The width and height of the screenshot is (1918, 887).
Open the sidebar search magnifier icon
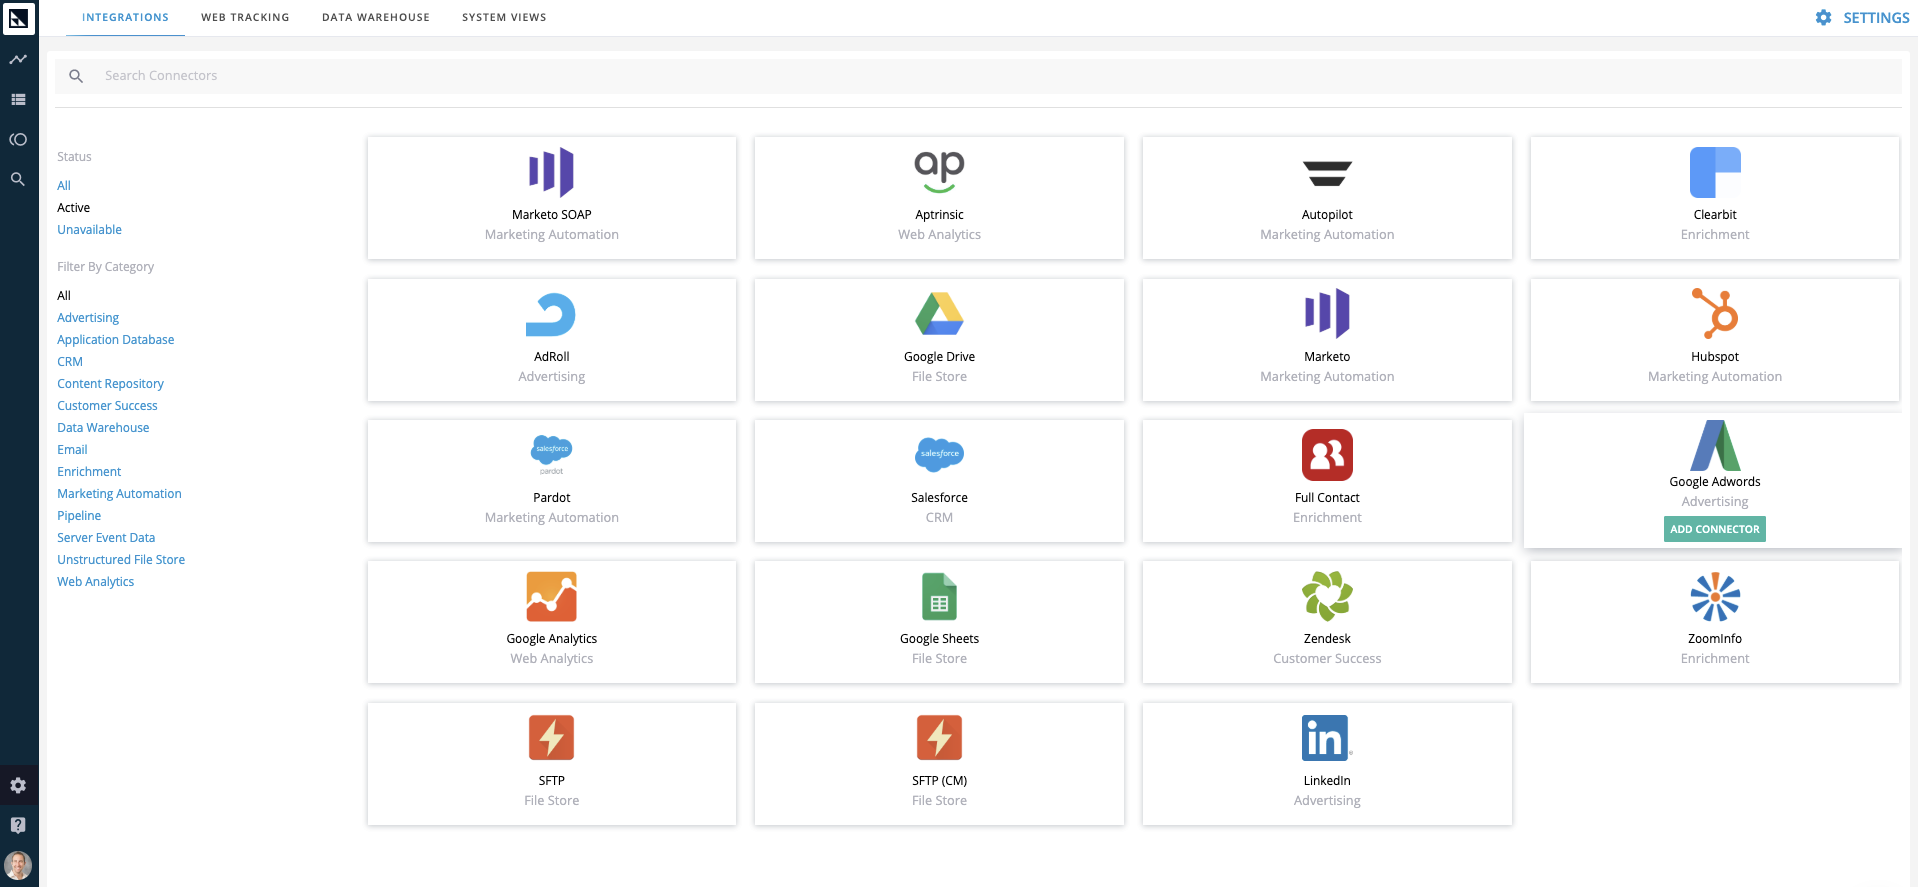point(18,179)
